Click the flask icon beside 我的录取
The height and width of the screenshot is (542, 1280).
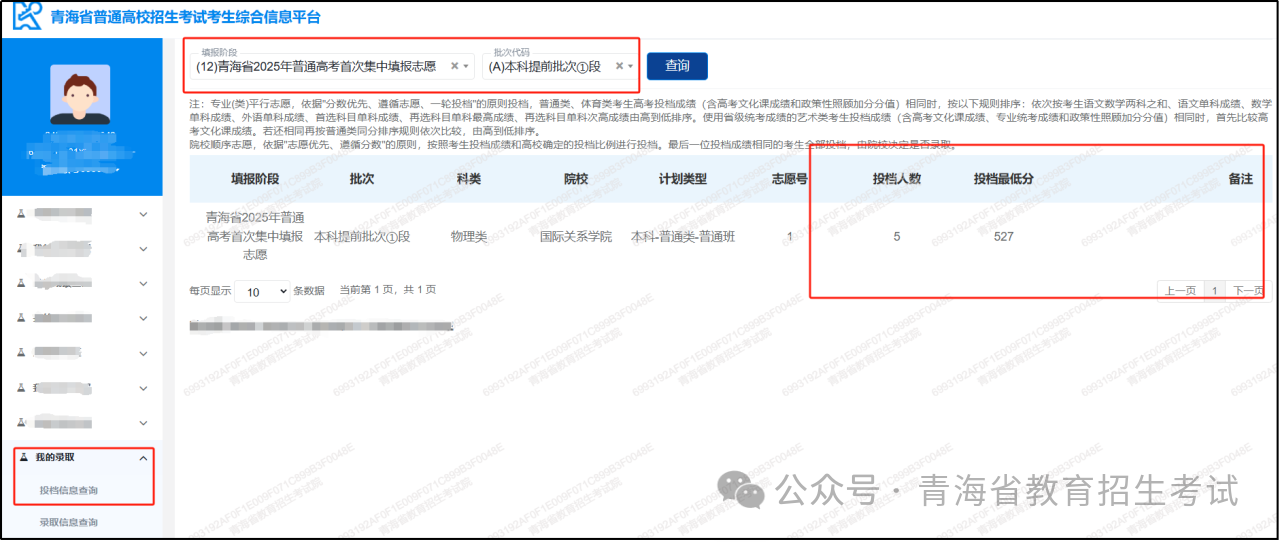(22, 458)
